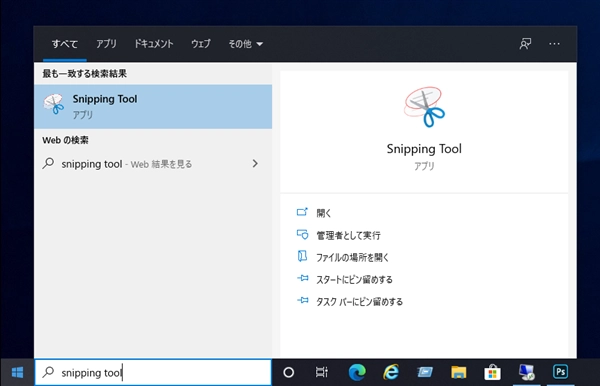The width and height of the screenshot is (600, 386).
Task: Open the Windows Start menu button
Action: coord(17,372)
